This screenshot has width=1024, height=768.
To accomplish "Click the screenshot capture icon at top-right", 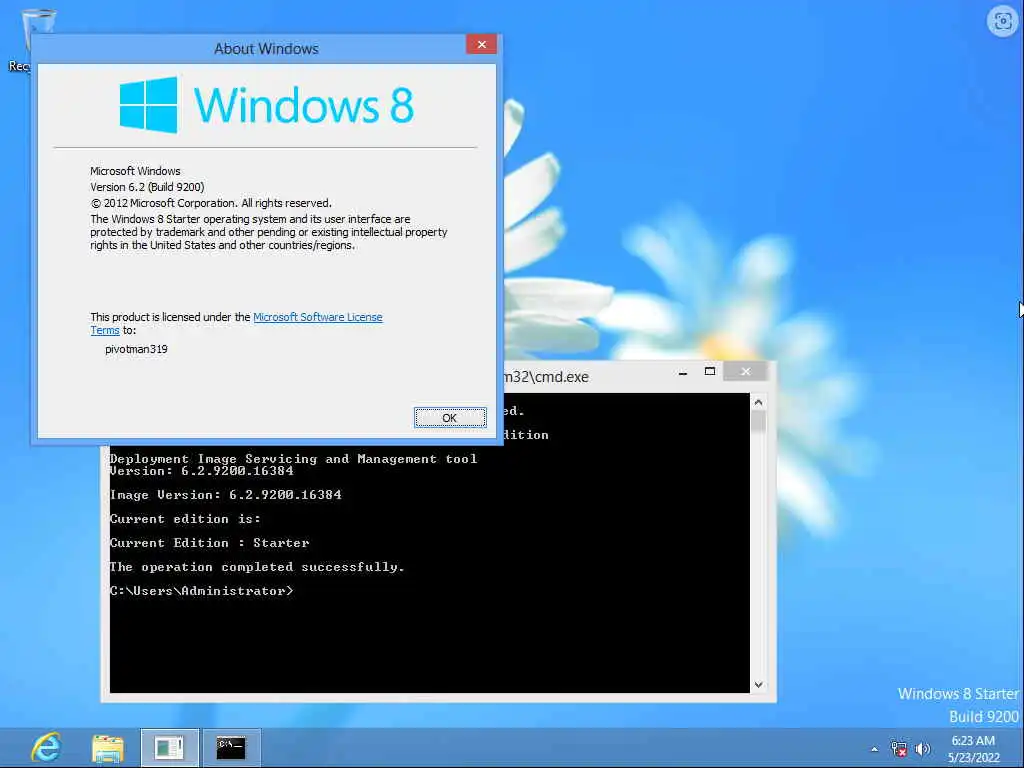I will point(1002,22).
